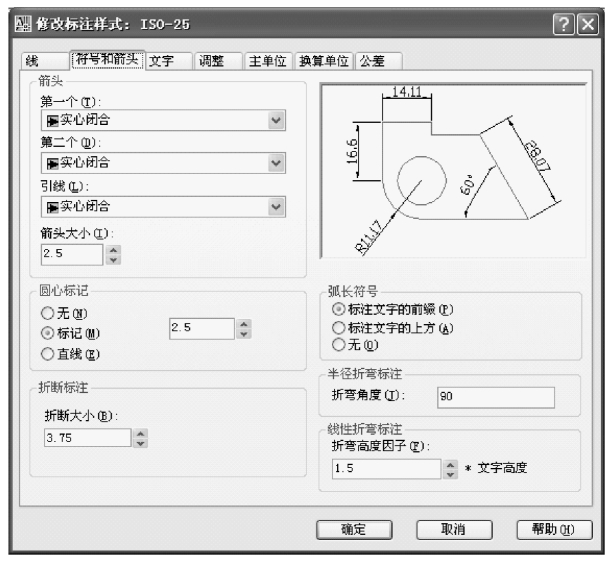
Task: Click the 箭头大小 value field
Action: [72, 255]
